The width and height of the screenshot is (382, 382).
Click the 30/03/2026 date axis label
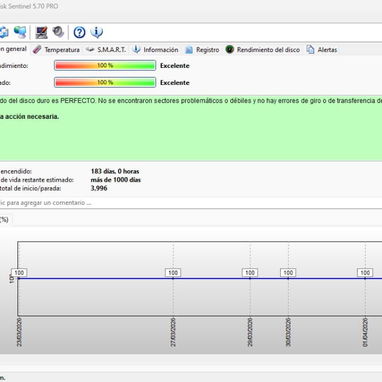point(288,332)
